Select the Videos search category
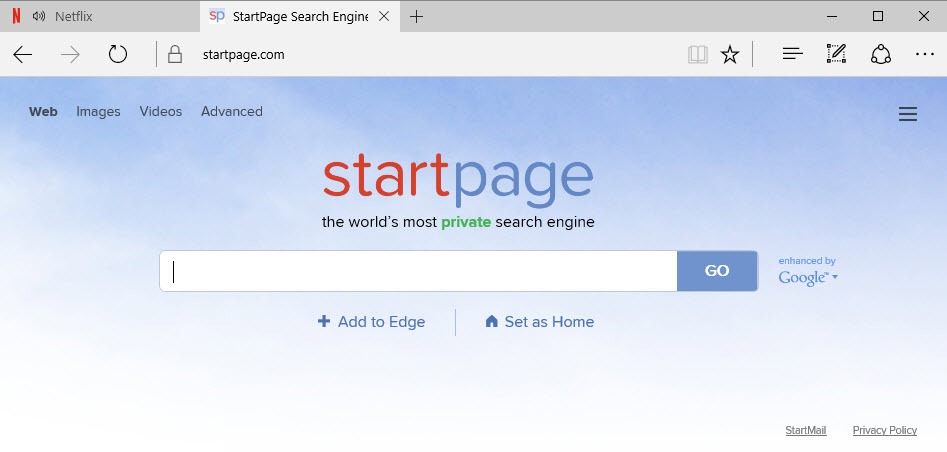The height and width of the screenshot is (452, 947). pos(160,112)
